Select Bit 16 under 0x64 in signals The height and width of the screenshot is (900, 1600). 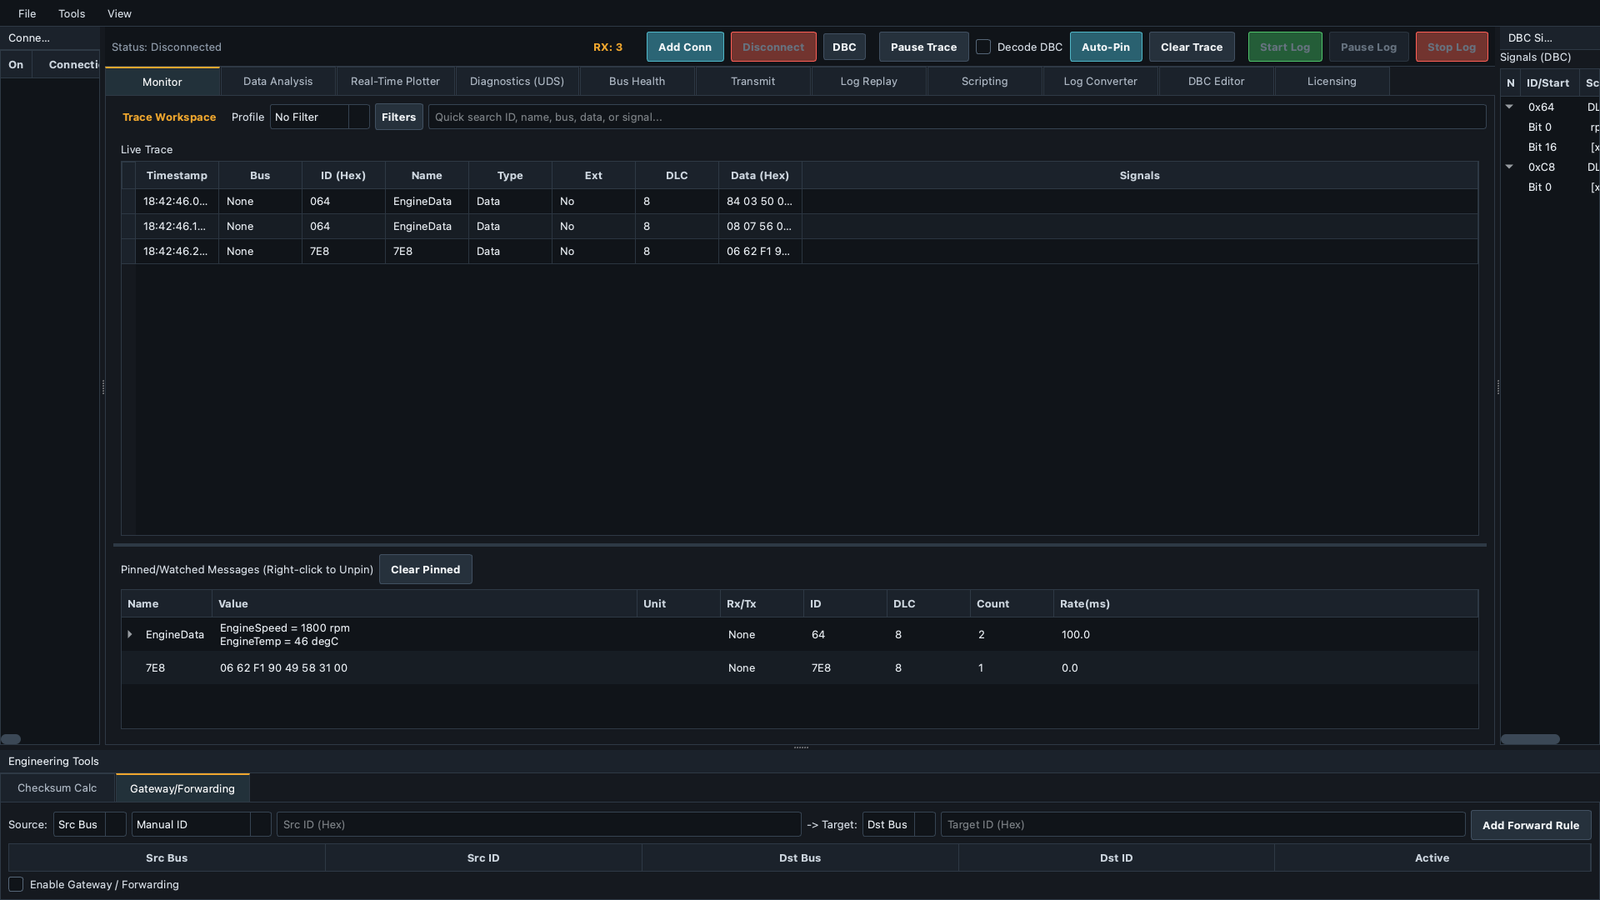tap(1542, 147)
